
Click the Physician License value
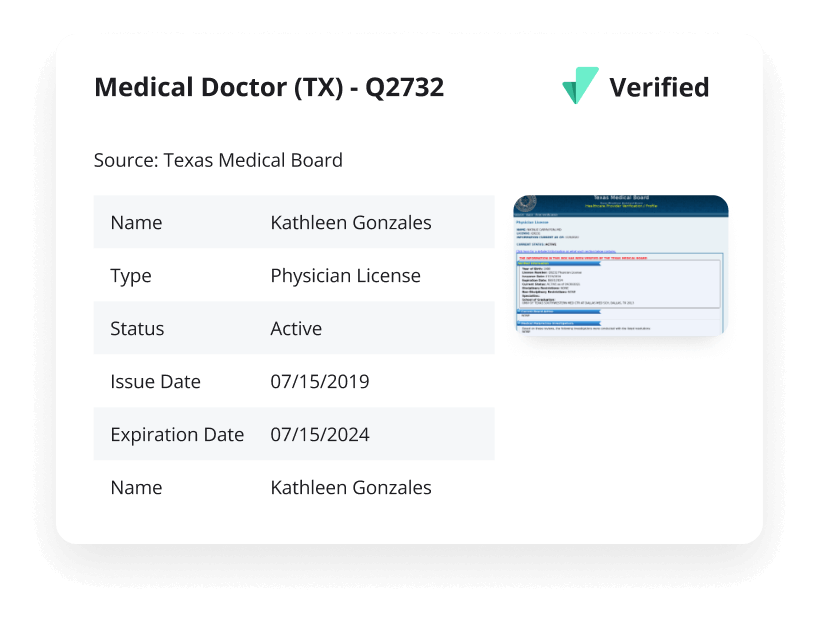[345, 276]
